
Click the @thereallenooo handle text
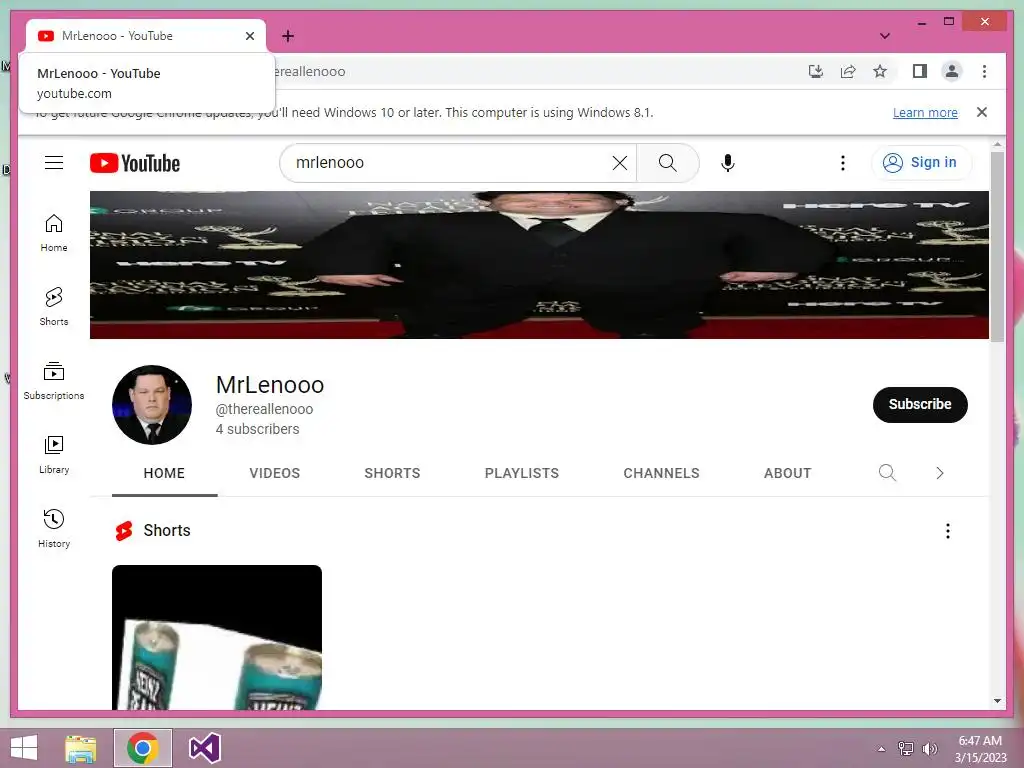tap(264, 409)
